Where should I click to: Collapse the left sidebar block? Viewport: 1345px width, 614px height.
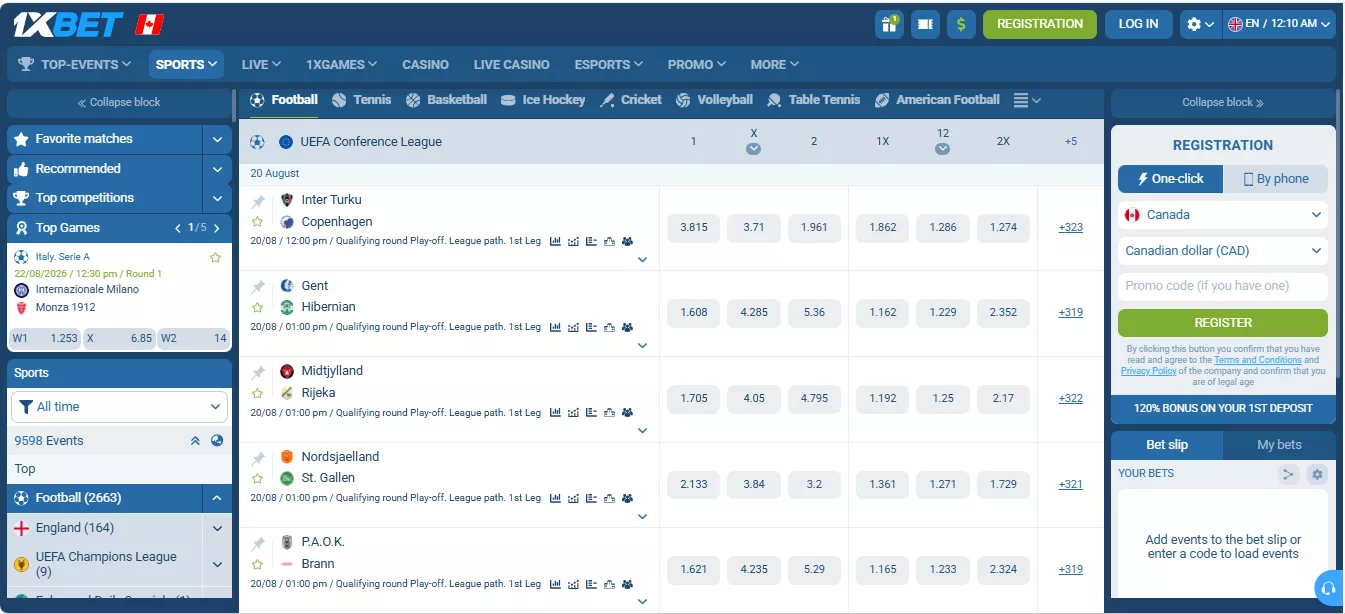[x=119, y=102]
